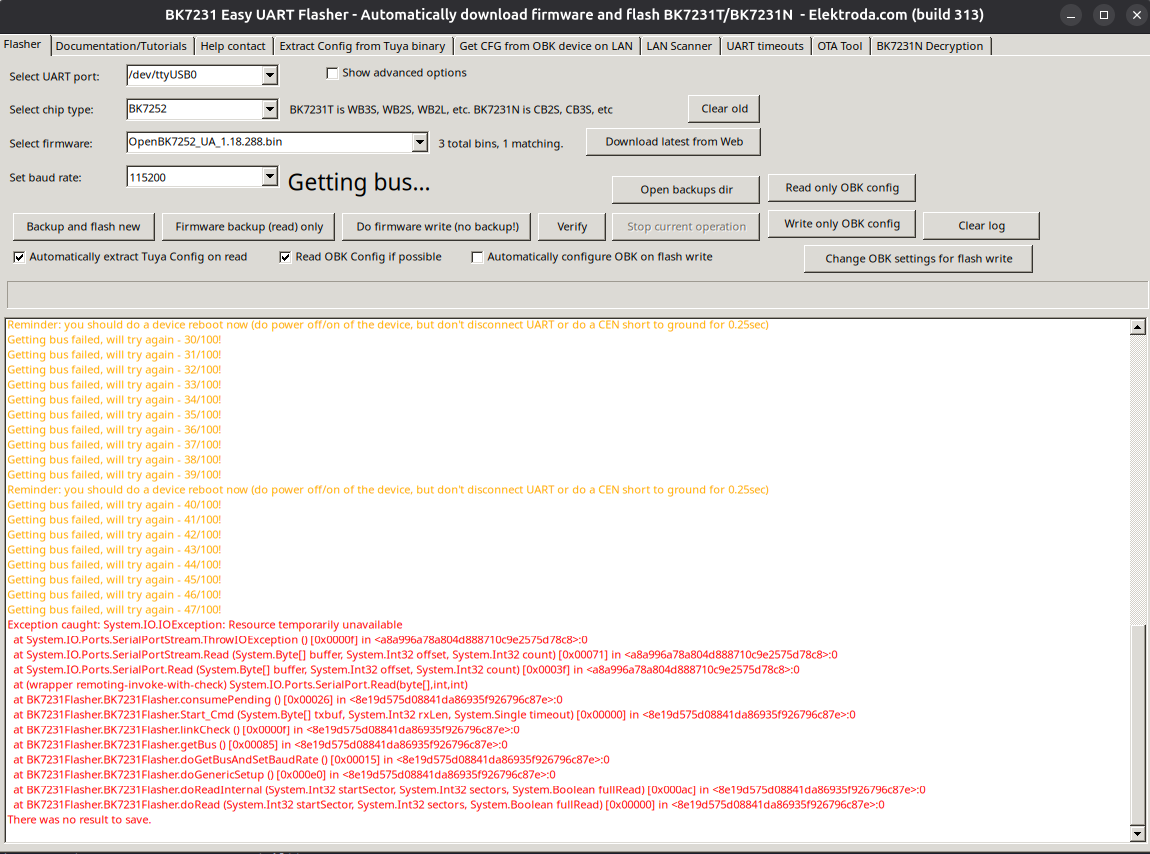1150x854 pixels.
Task: Click the 'Select chip type:' label
Action: click(x=51, y=110)
